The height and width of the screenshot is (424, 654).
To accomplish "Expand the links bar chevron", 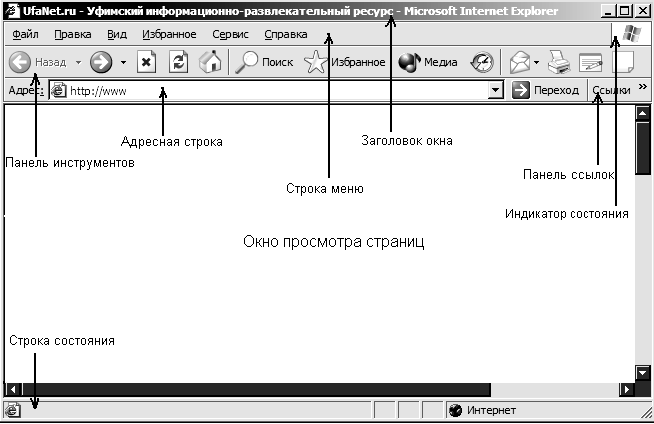I will coord(642,87).
